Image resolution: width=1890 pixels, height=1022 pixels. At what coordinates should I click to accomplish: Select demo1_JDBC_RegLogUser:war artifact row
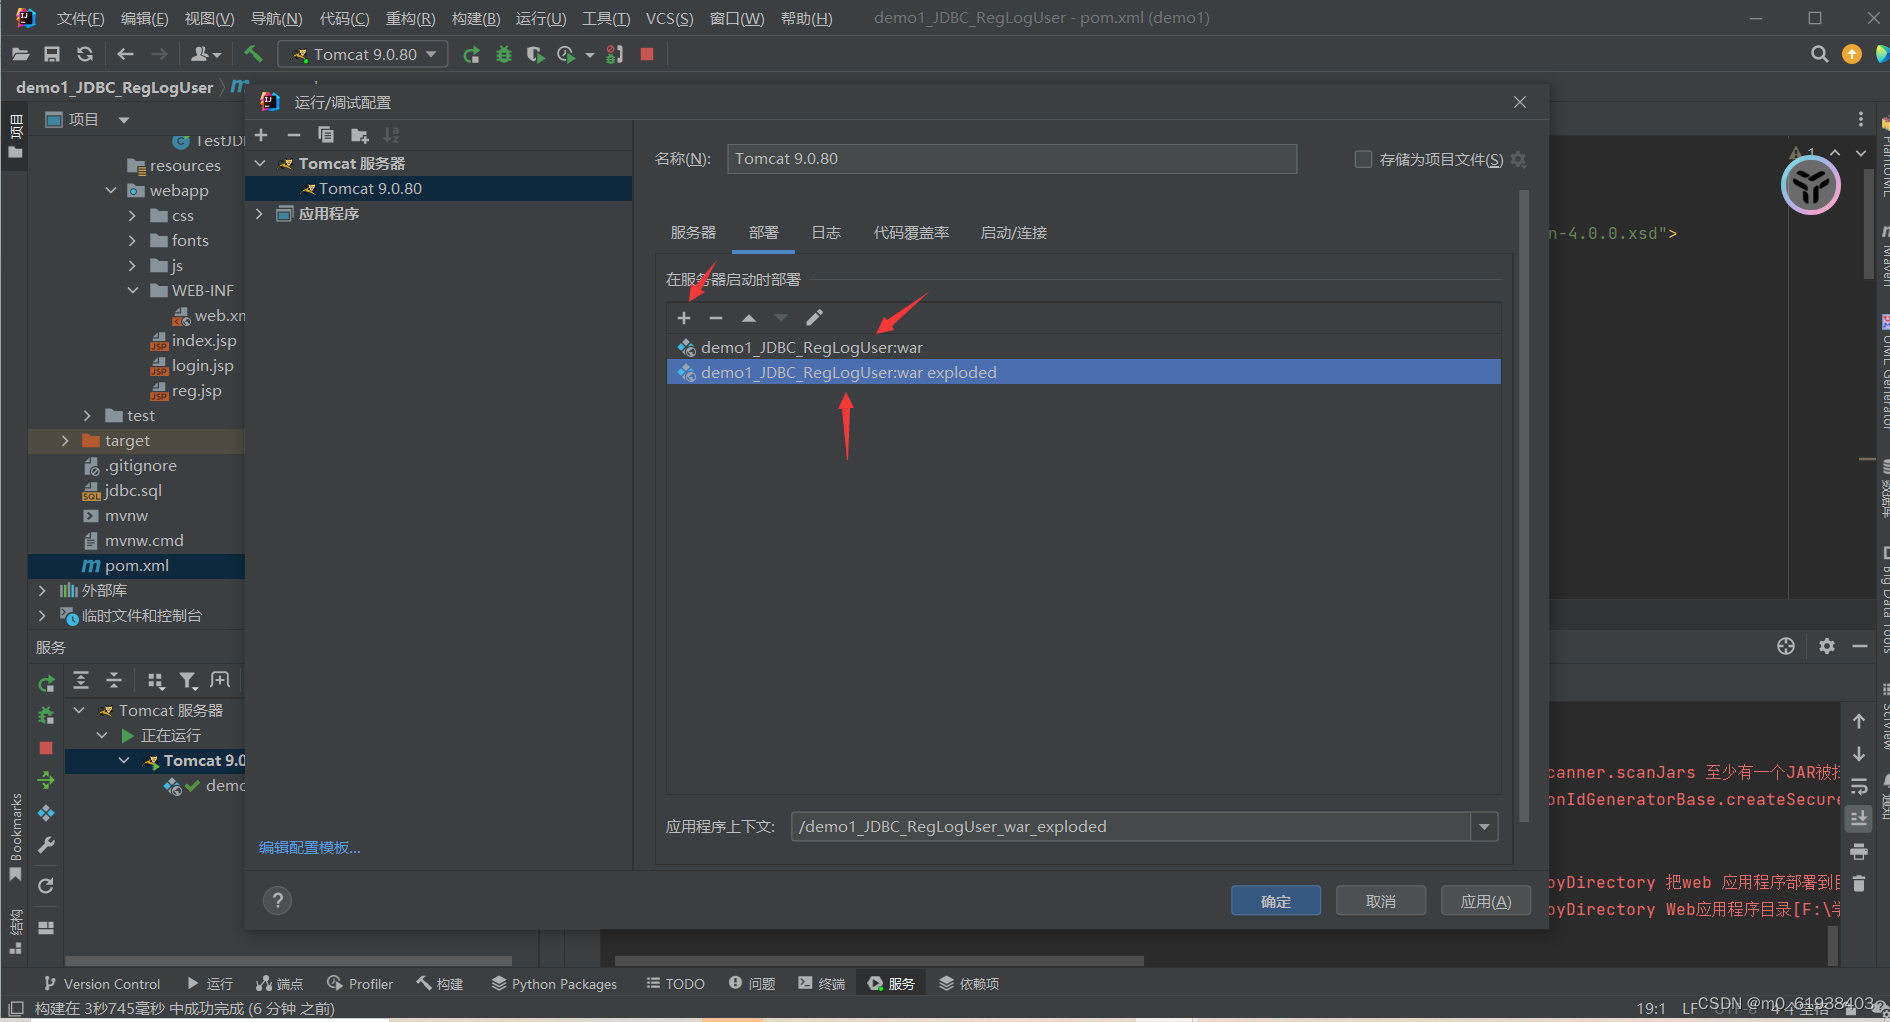[1084, 347]
